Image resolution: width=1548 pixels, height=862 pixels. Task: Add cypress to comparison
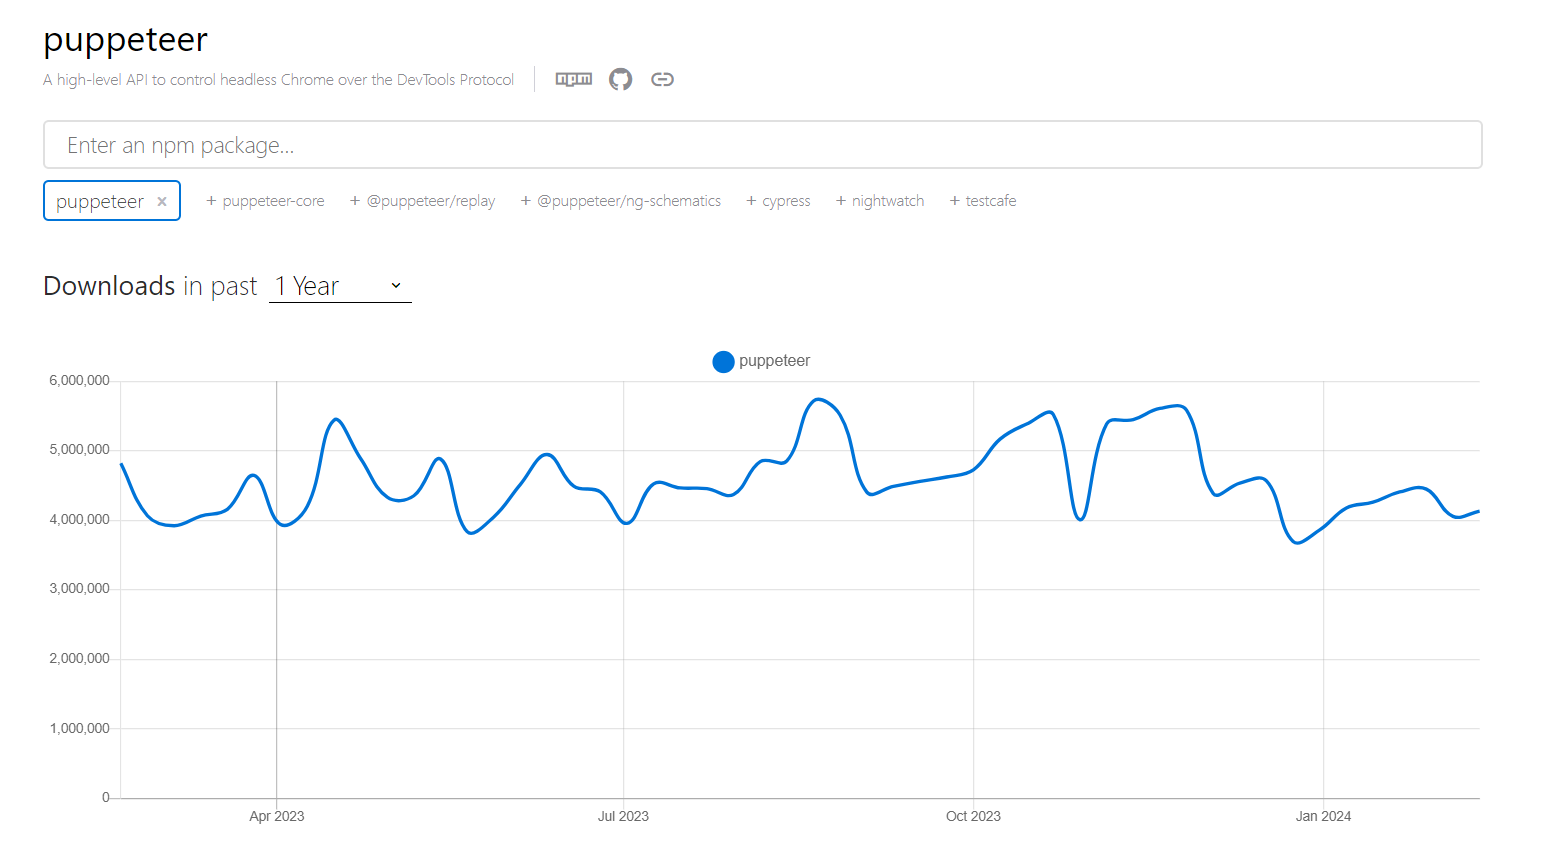[778, 201]
